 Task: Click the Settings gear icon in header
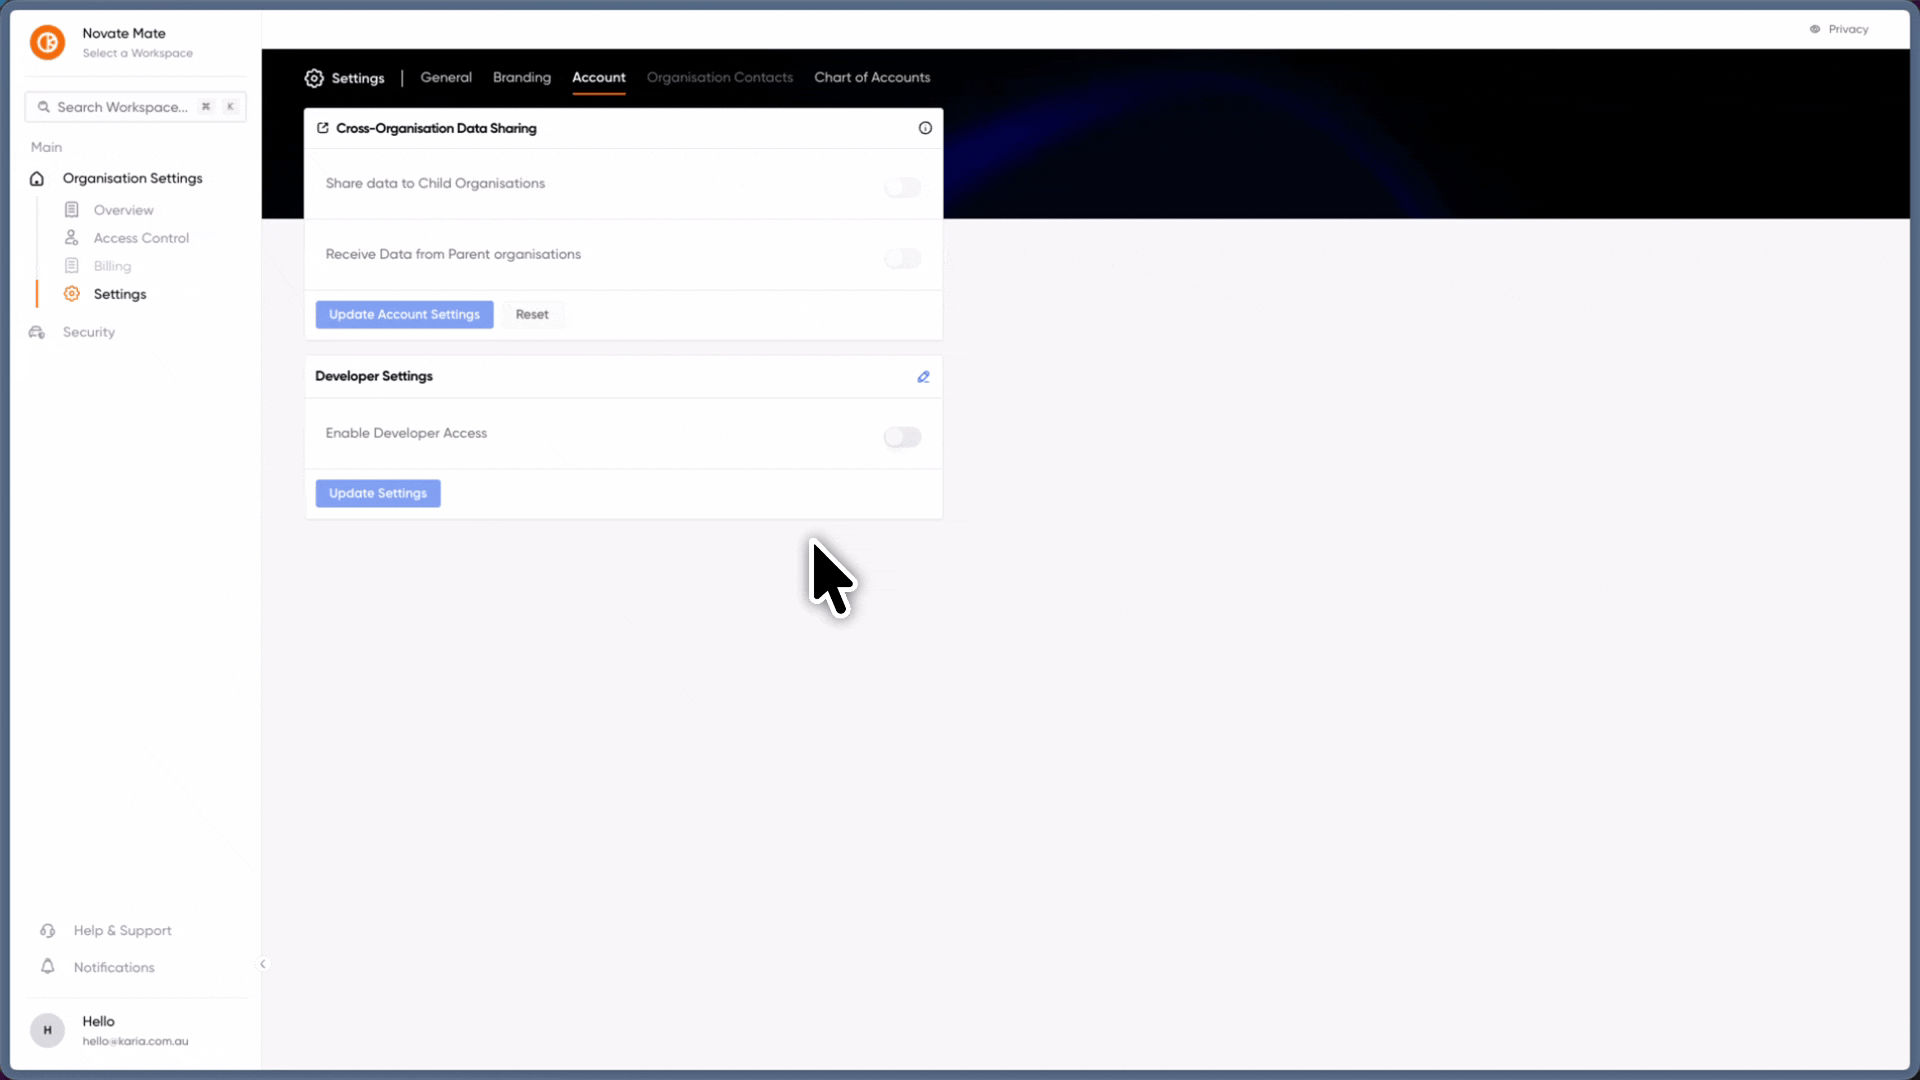point(314,78)
